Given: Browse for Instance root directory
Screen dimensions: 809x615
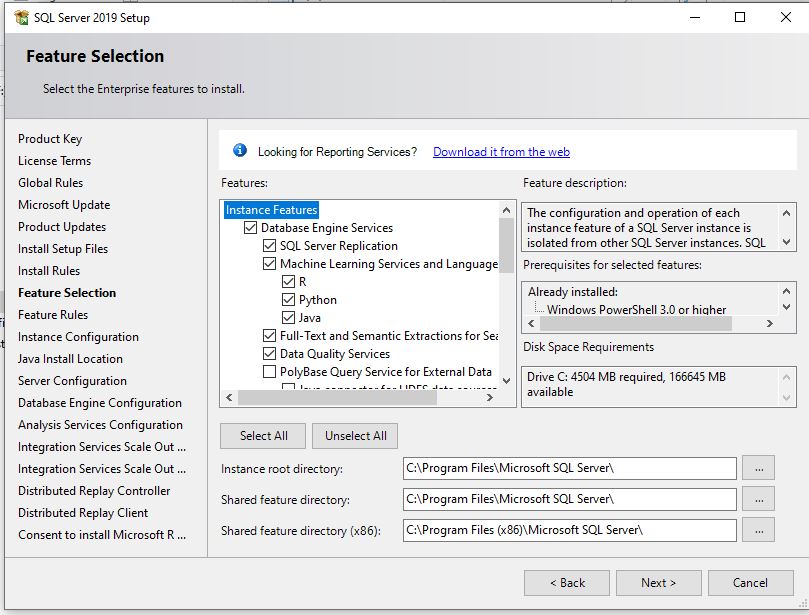Looking at the screenshot, I should tap(760, 468).
